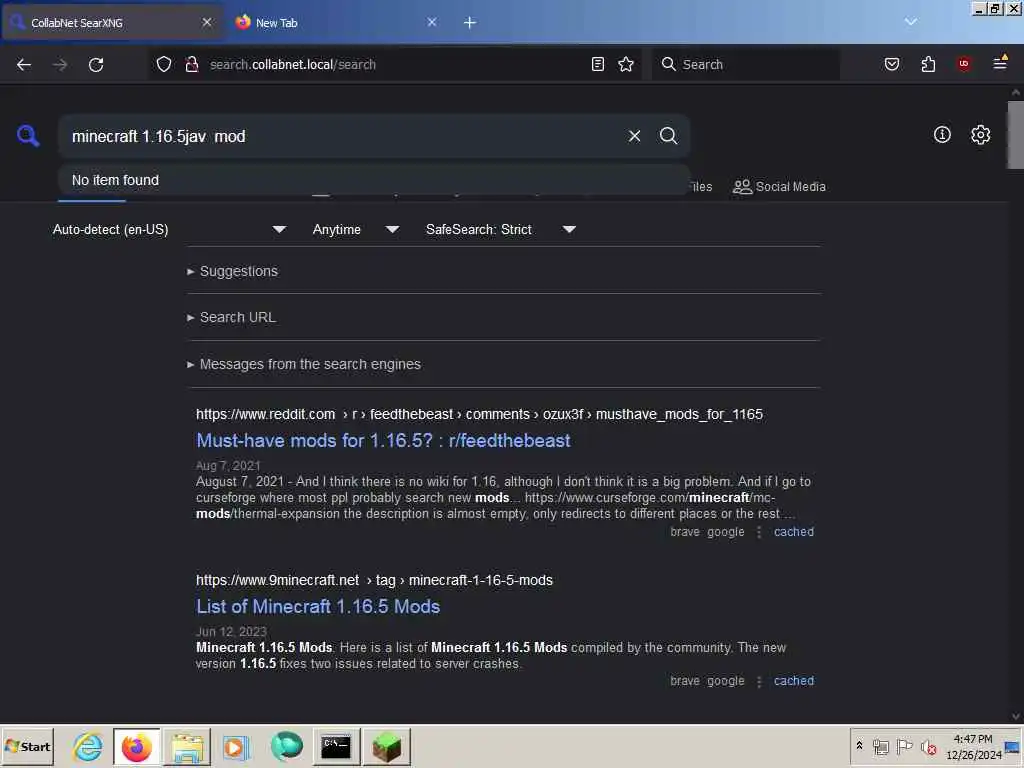1024x768 pixels.
Task: Open options dots for 9minecraft result
Action: (759, 681)
